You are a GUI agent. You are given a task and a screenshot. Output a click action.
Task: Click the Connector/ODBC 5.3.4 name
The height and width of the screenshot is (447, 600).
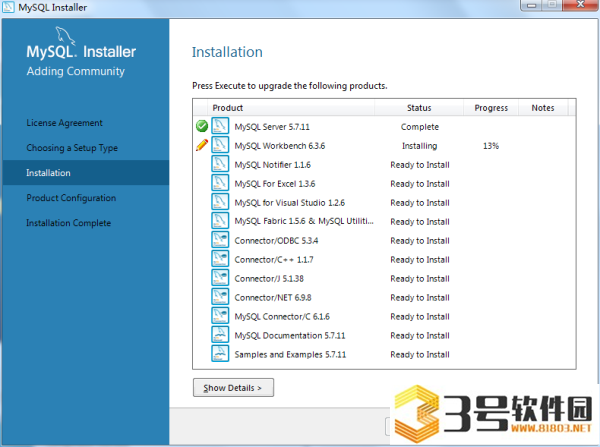click(276, 241)
